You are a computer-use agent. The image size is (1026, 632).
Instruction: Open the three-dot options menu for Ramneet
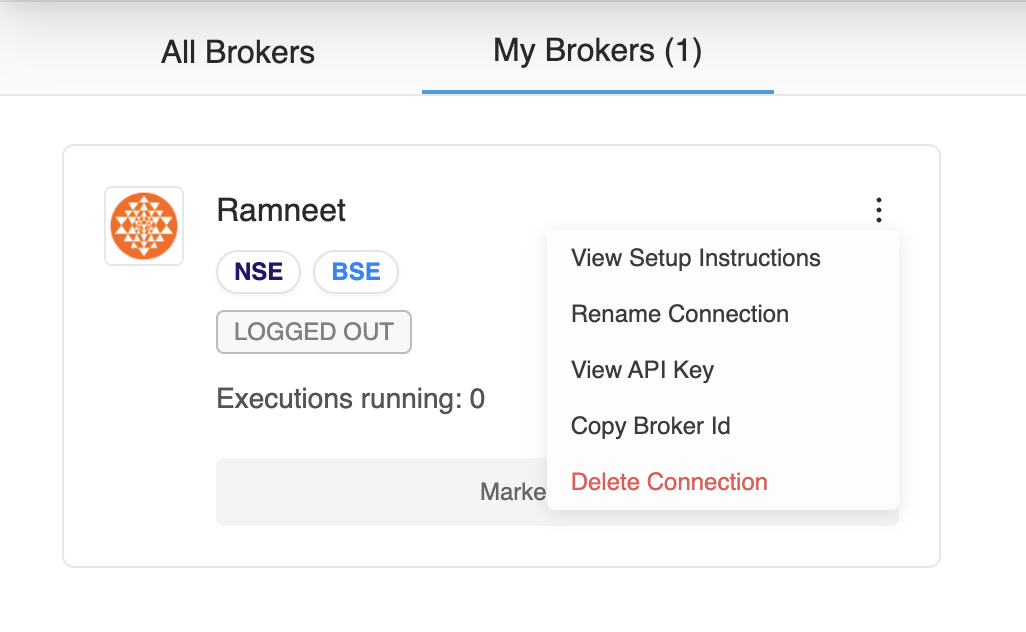879,210
